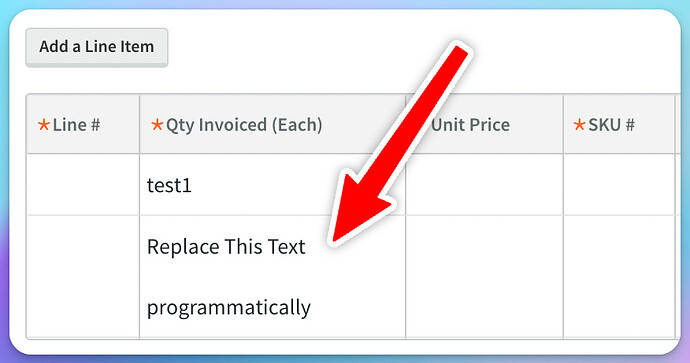Focus the SKU # cell in second row

click(619, 277)
